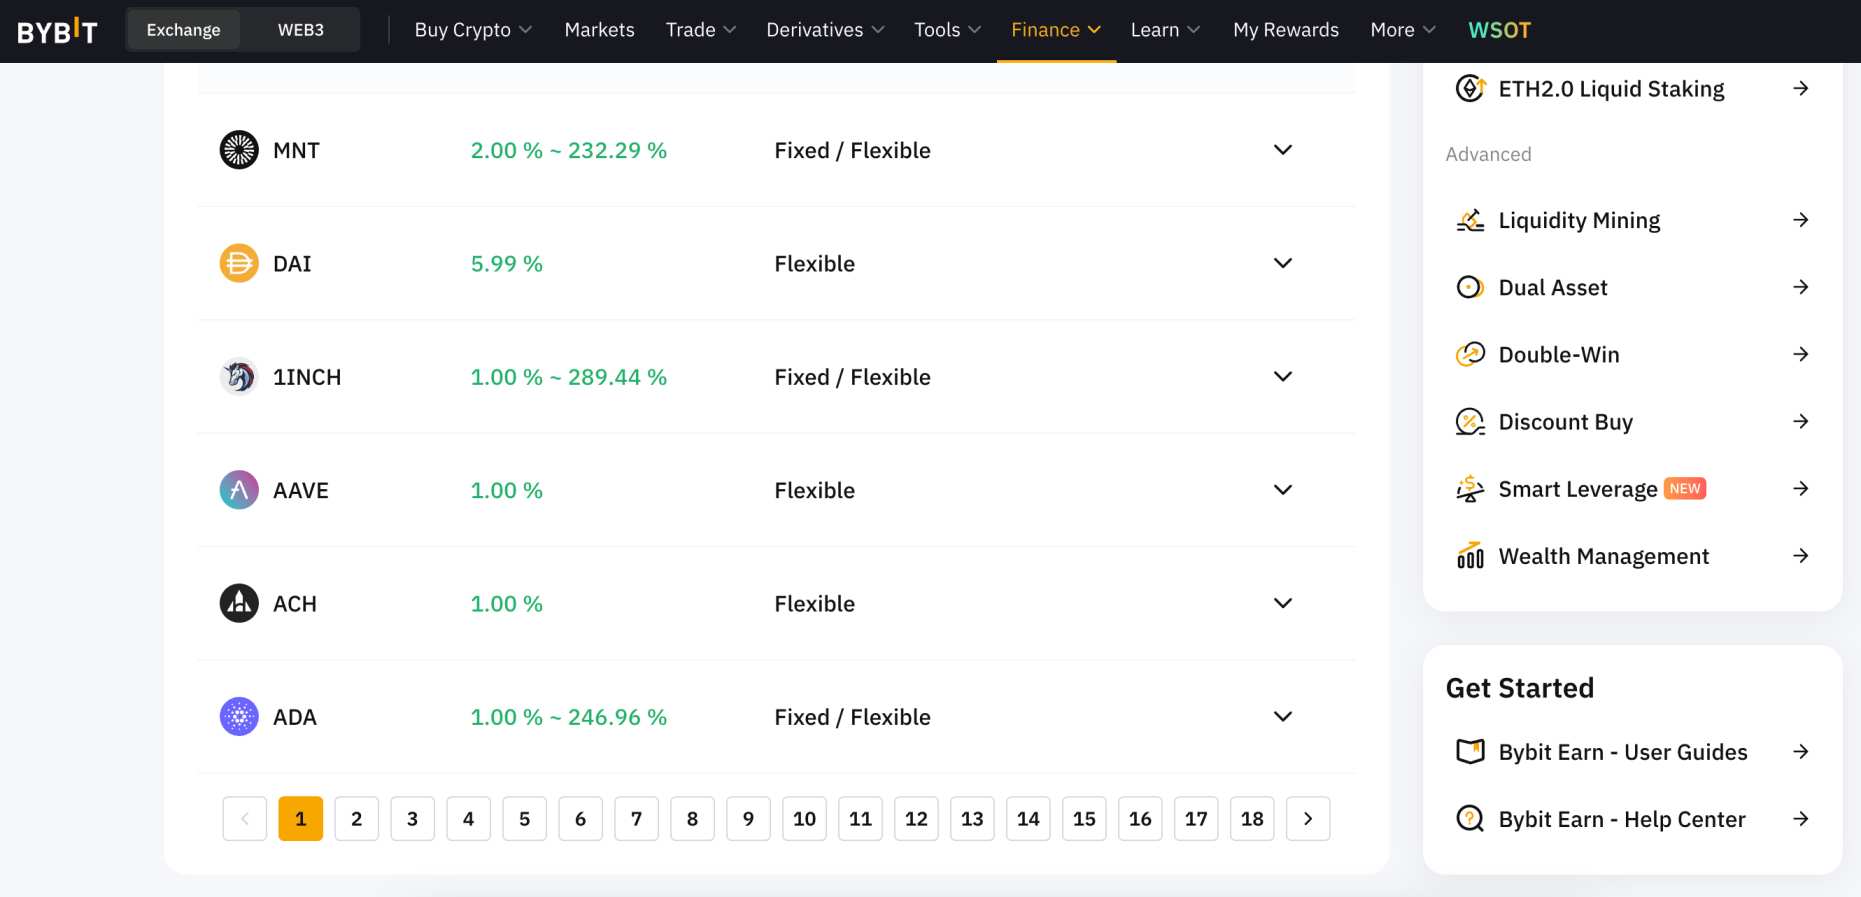The image size is (1861, 897).
Task: Click the Bybit Earn User Guides book icon
Action: (1470, 751)
